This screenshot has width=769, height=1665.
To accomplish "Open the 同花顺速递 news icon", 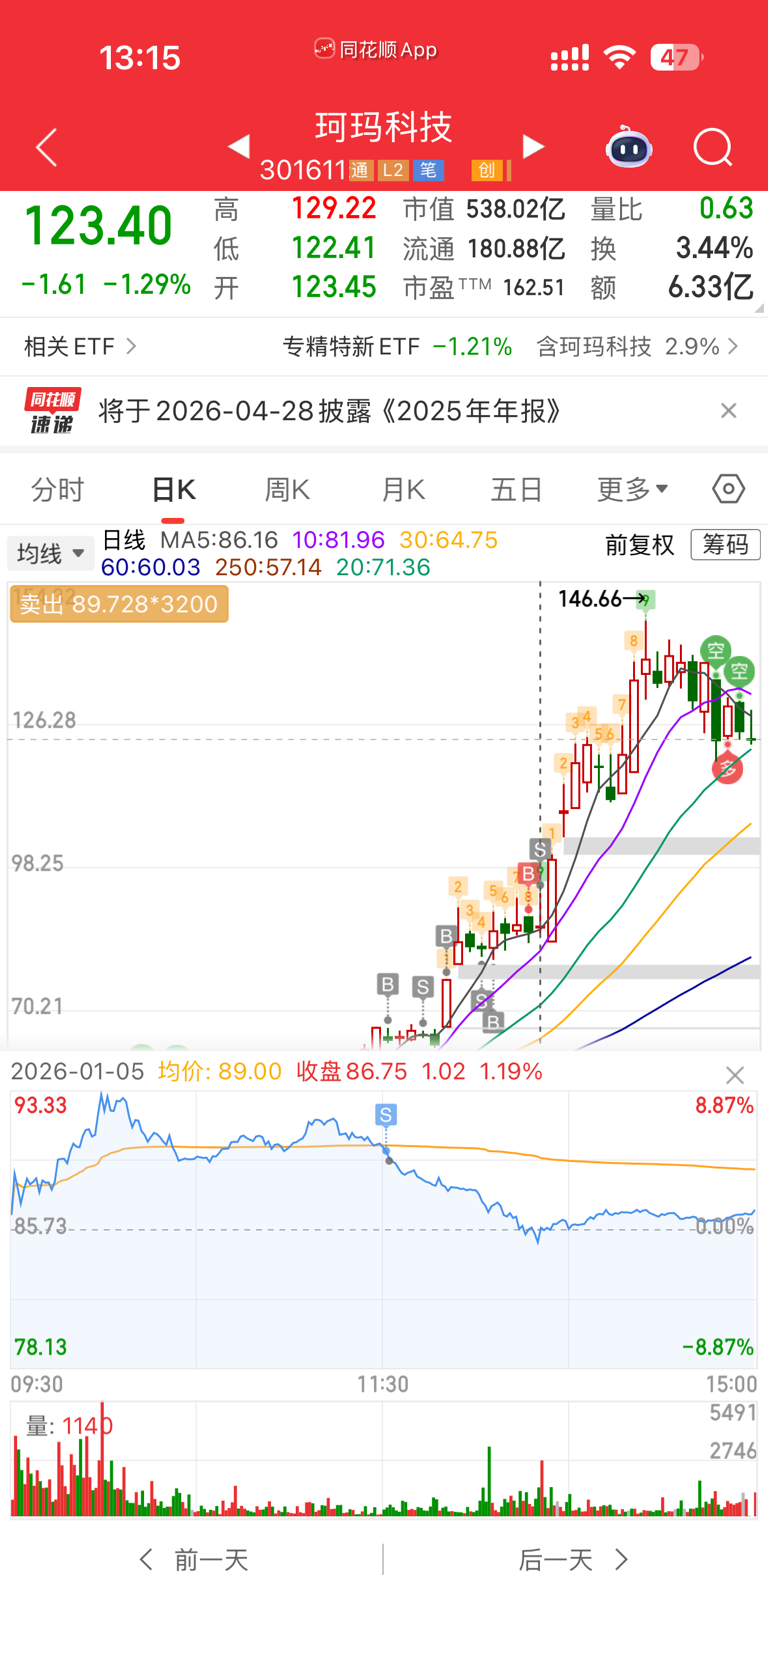I will pos(52,411).
